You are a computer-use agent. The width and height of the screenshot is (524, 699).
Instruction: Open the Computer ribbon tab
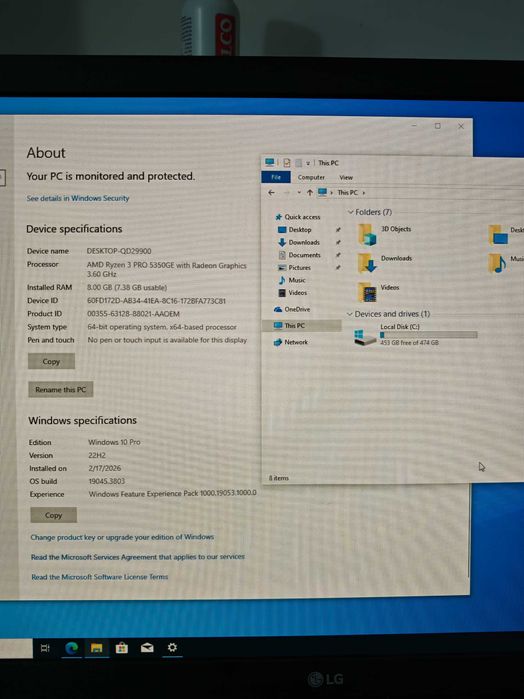(x=311, y=177)
